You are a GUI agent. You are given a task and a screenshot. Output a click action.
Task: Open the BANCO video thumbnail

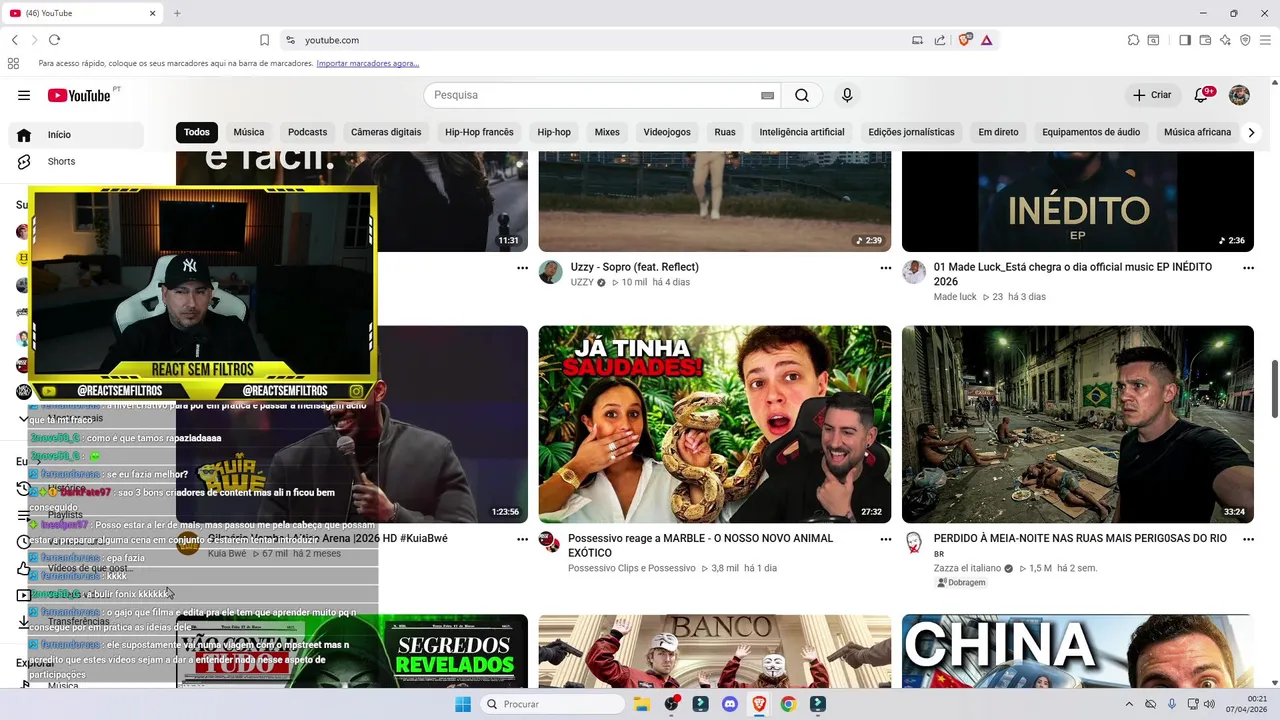[715, 651]
